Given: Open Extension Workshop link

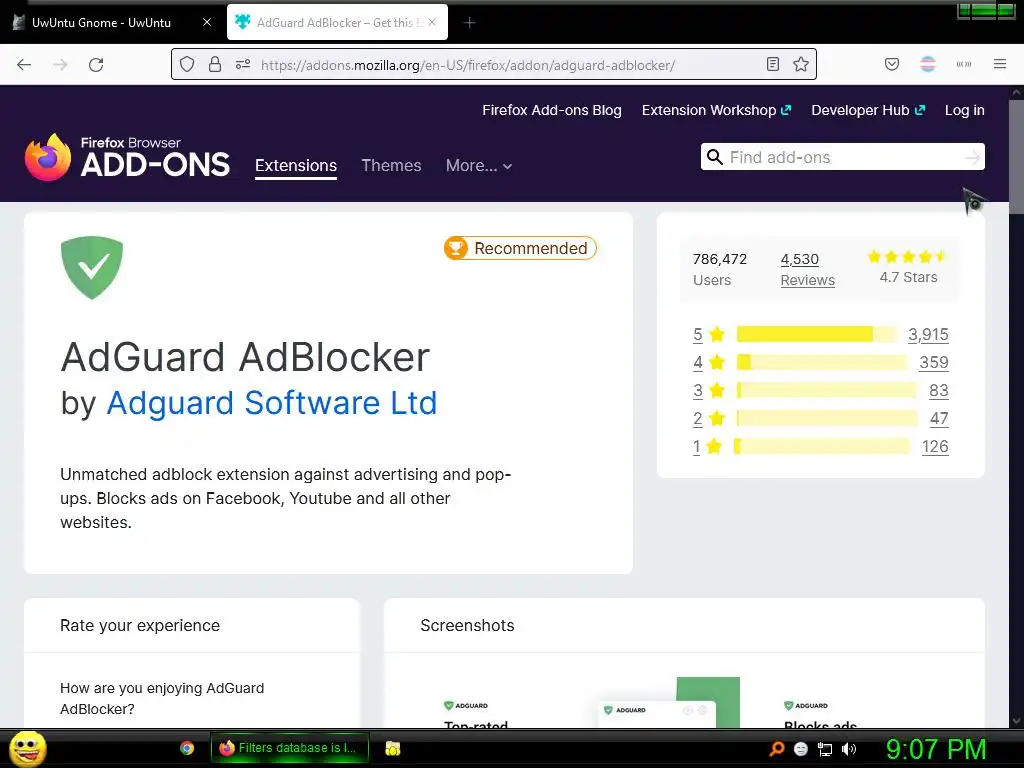Looking at the screenshot, I should pyautogui.click(x=716, y=110).
